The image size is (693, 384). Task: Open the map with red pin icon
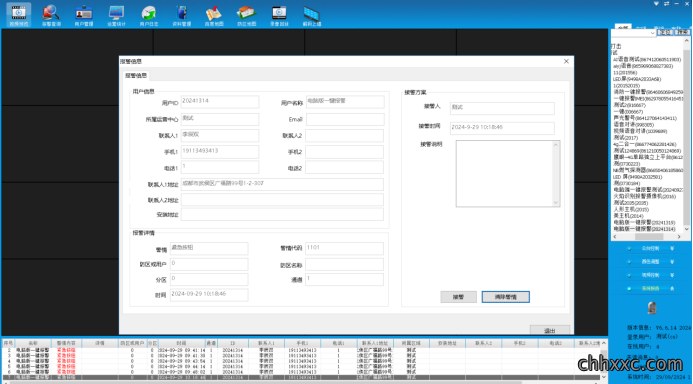coord(214,15)
